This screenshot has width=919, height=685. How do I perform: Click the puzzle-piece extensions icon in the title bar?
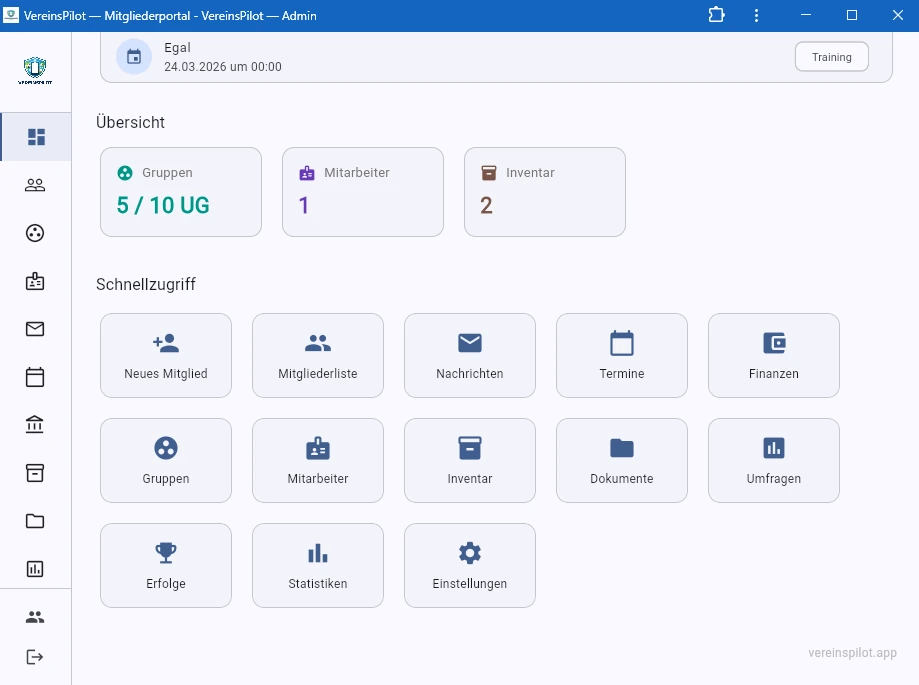click(716, 15)
